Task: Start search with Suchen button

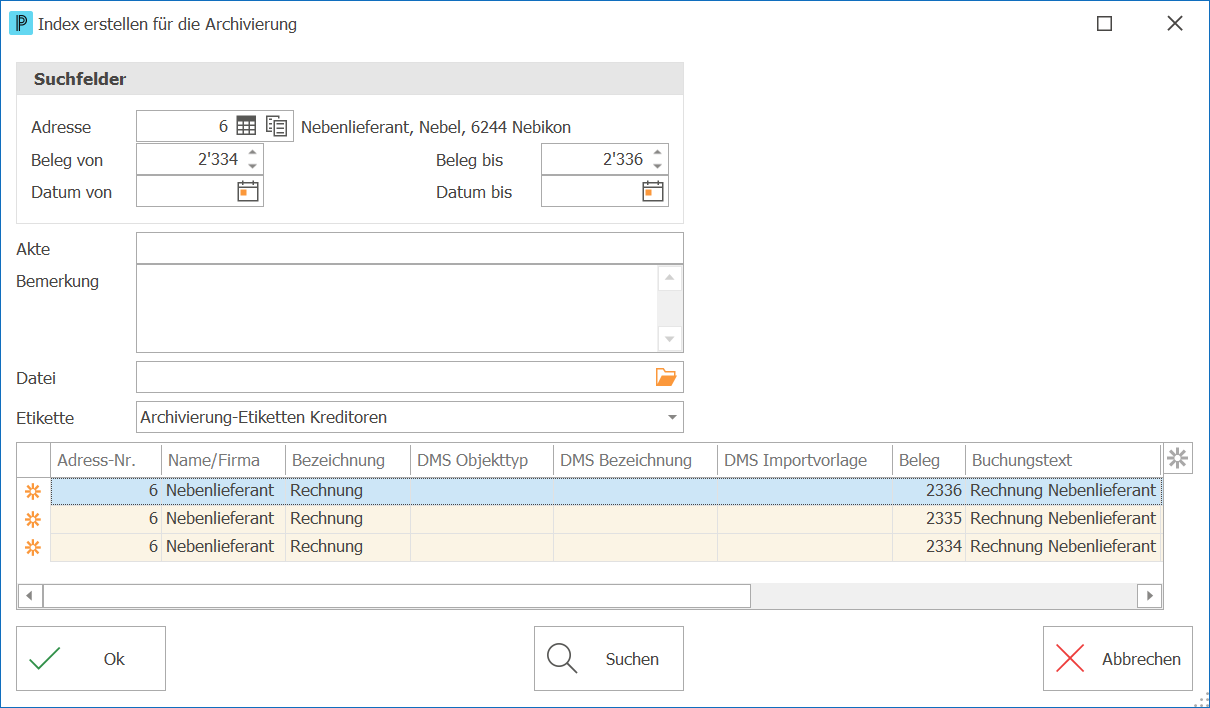Action: click(609, 659)
